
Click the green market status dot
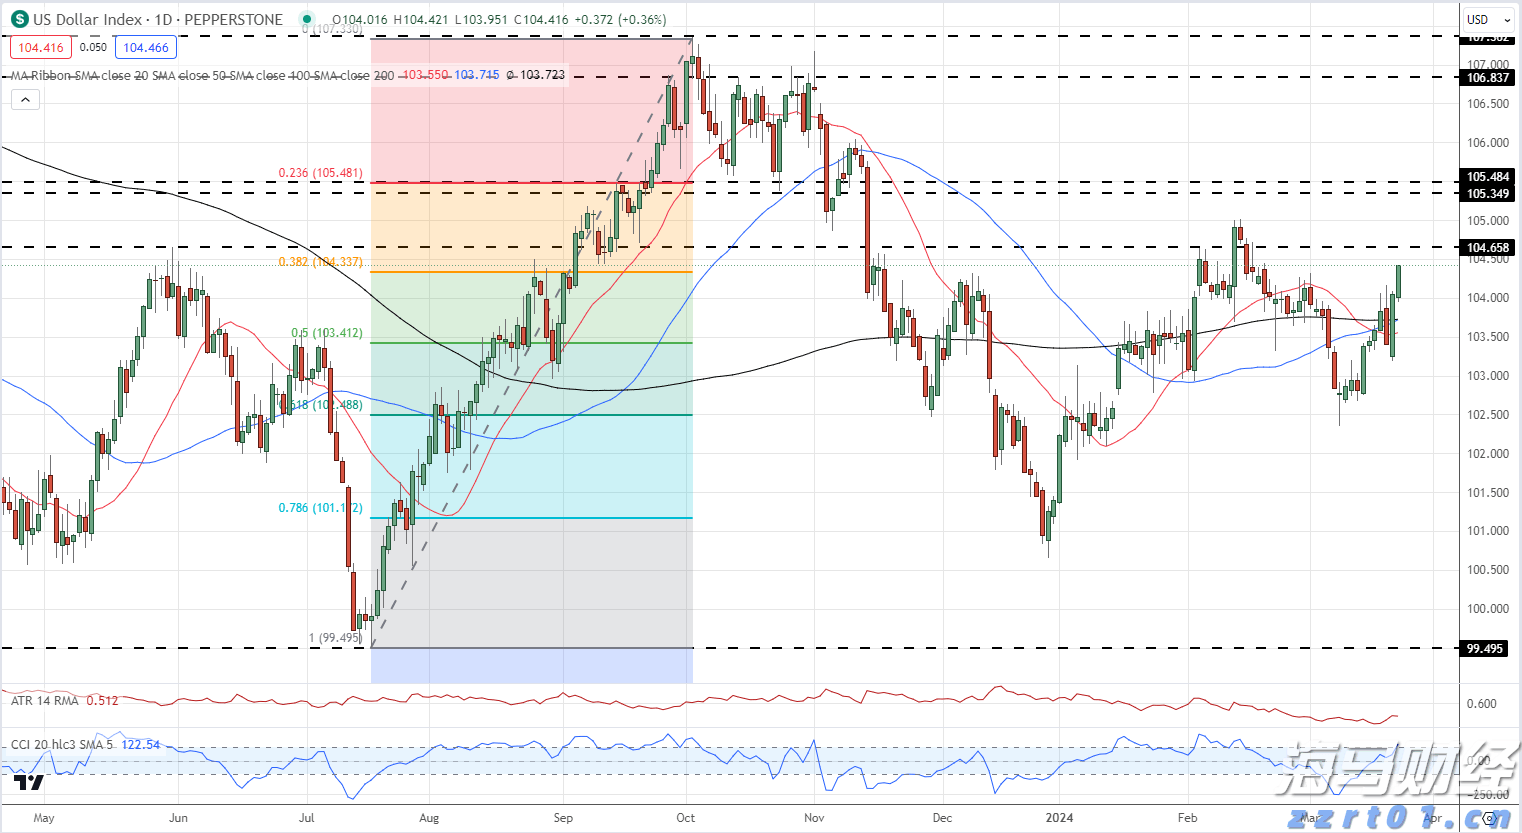click(307, 19)
